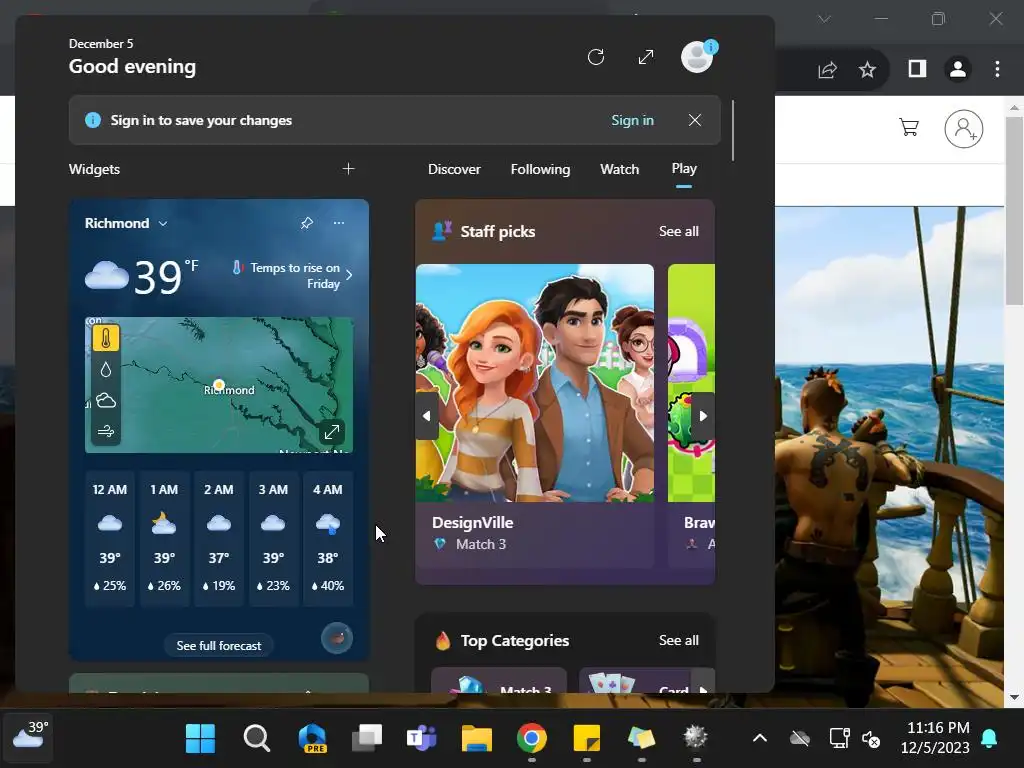Open weather widget more options menu

(x=338, y=223)
